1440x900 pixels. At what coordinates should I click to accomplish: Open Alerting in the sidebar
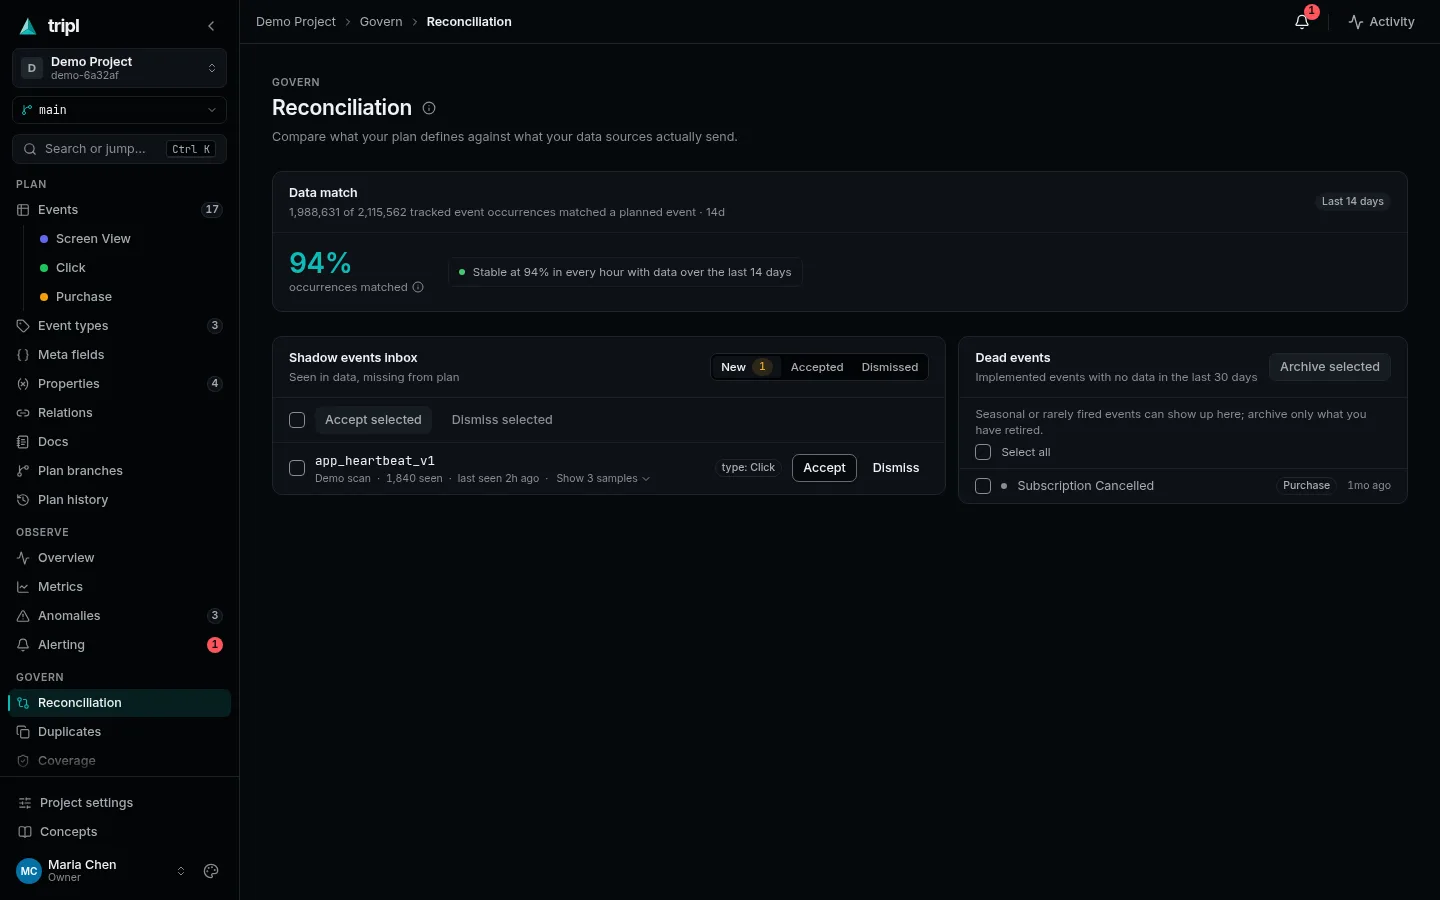pos(119,645)
